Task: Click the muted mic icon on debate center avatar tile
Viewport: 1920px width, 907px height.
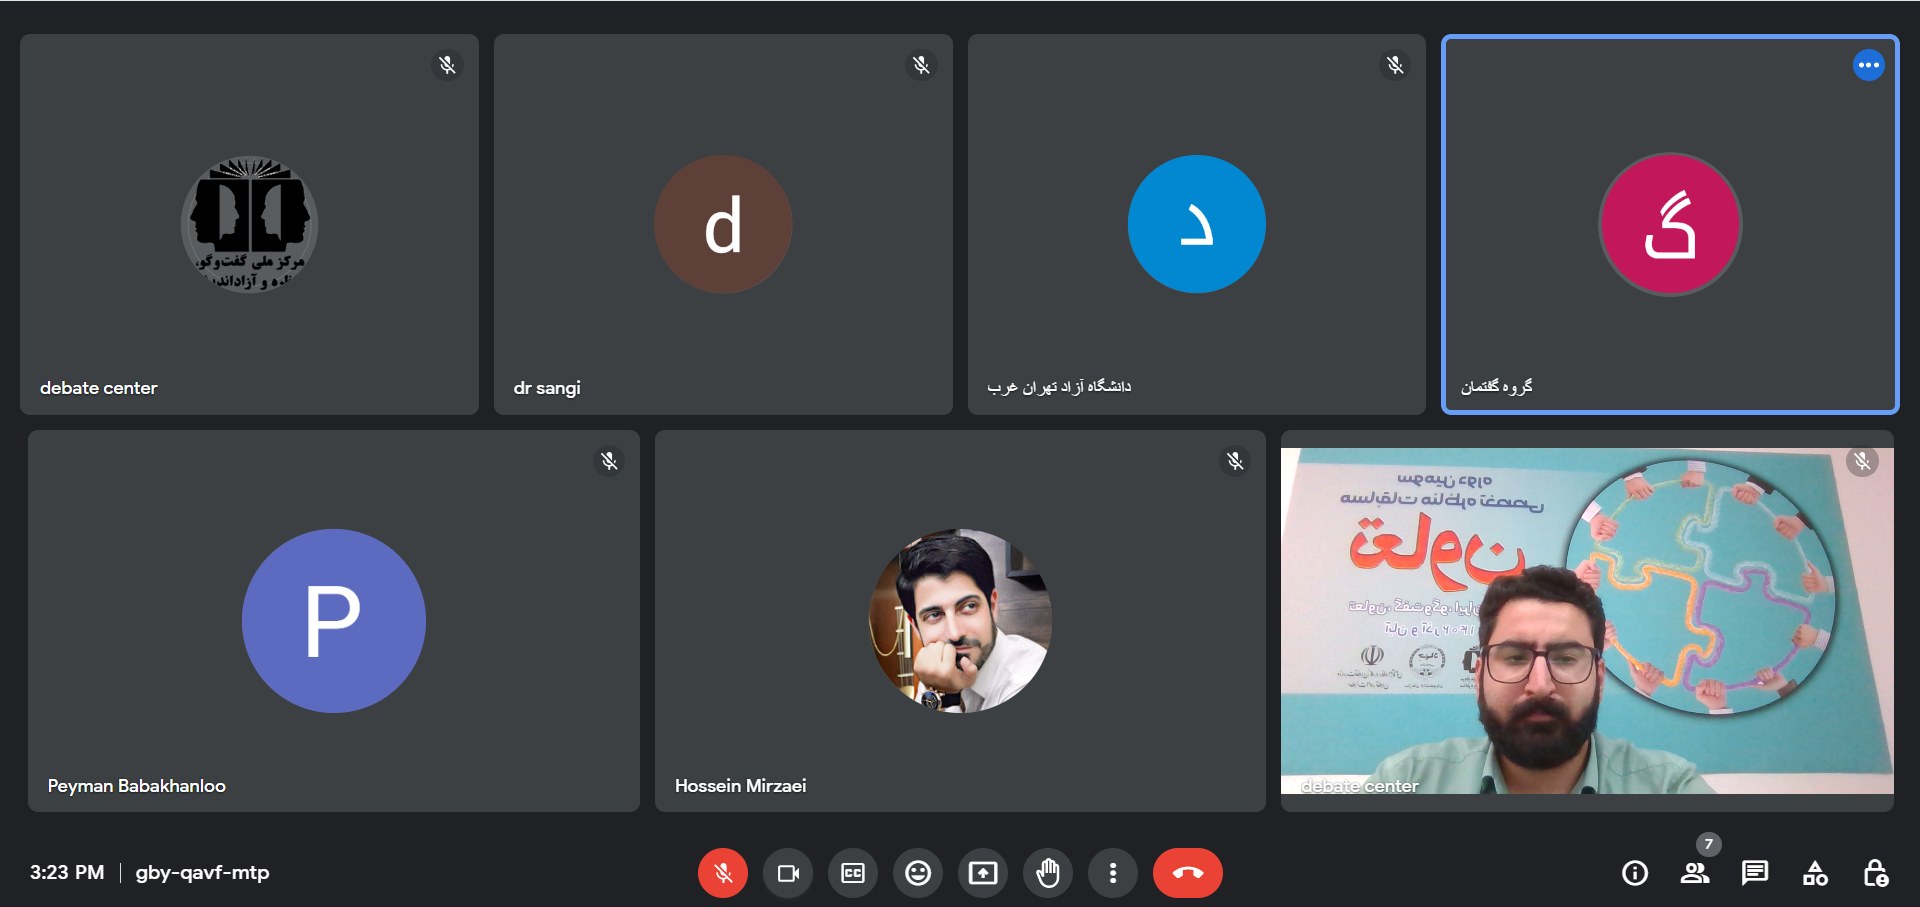Action: (x=447, y=65)
